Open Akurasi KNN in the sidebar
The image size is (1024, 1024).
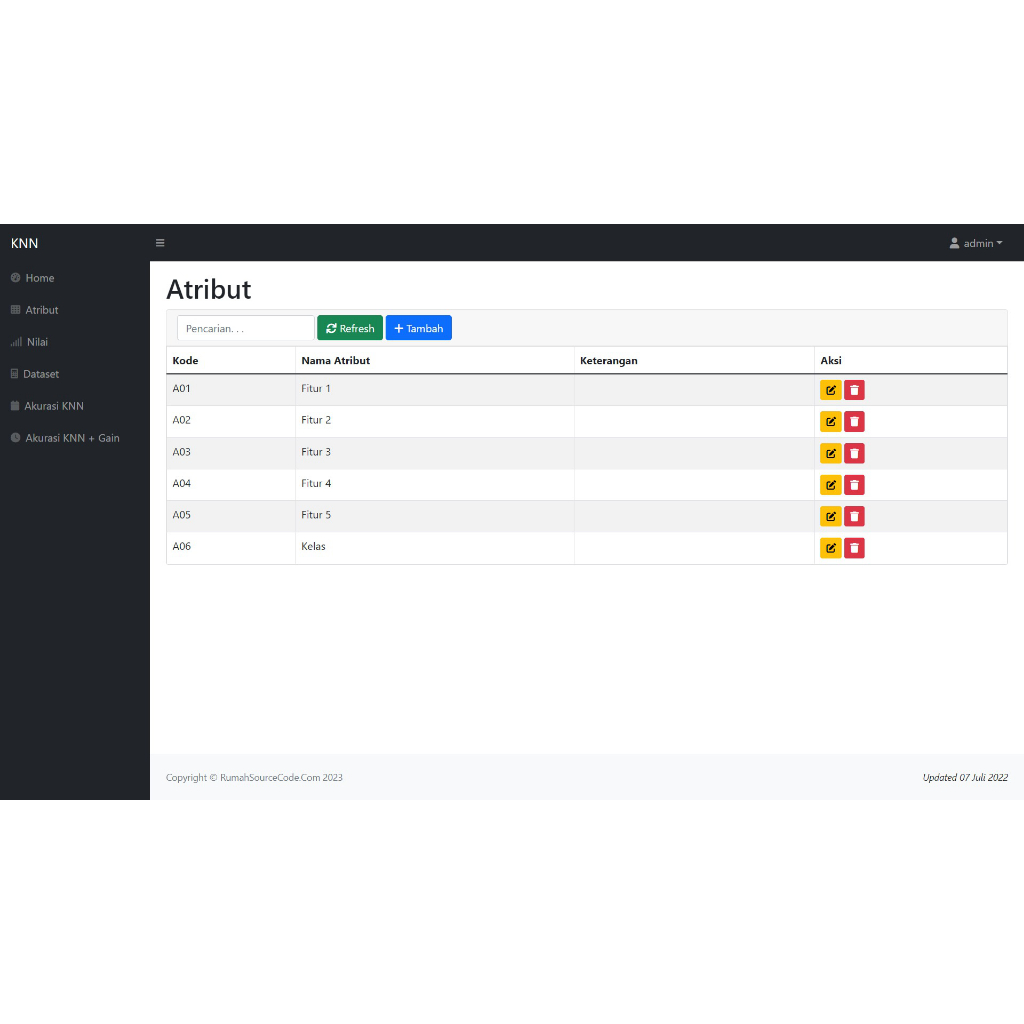[x=47, y=406]
